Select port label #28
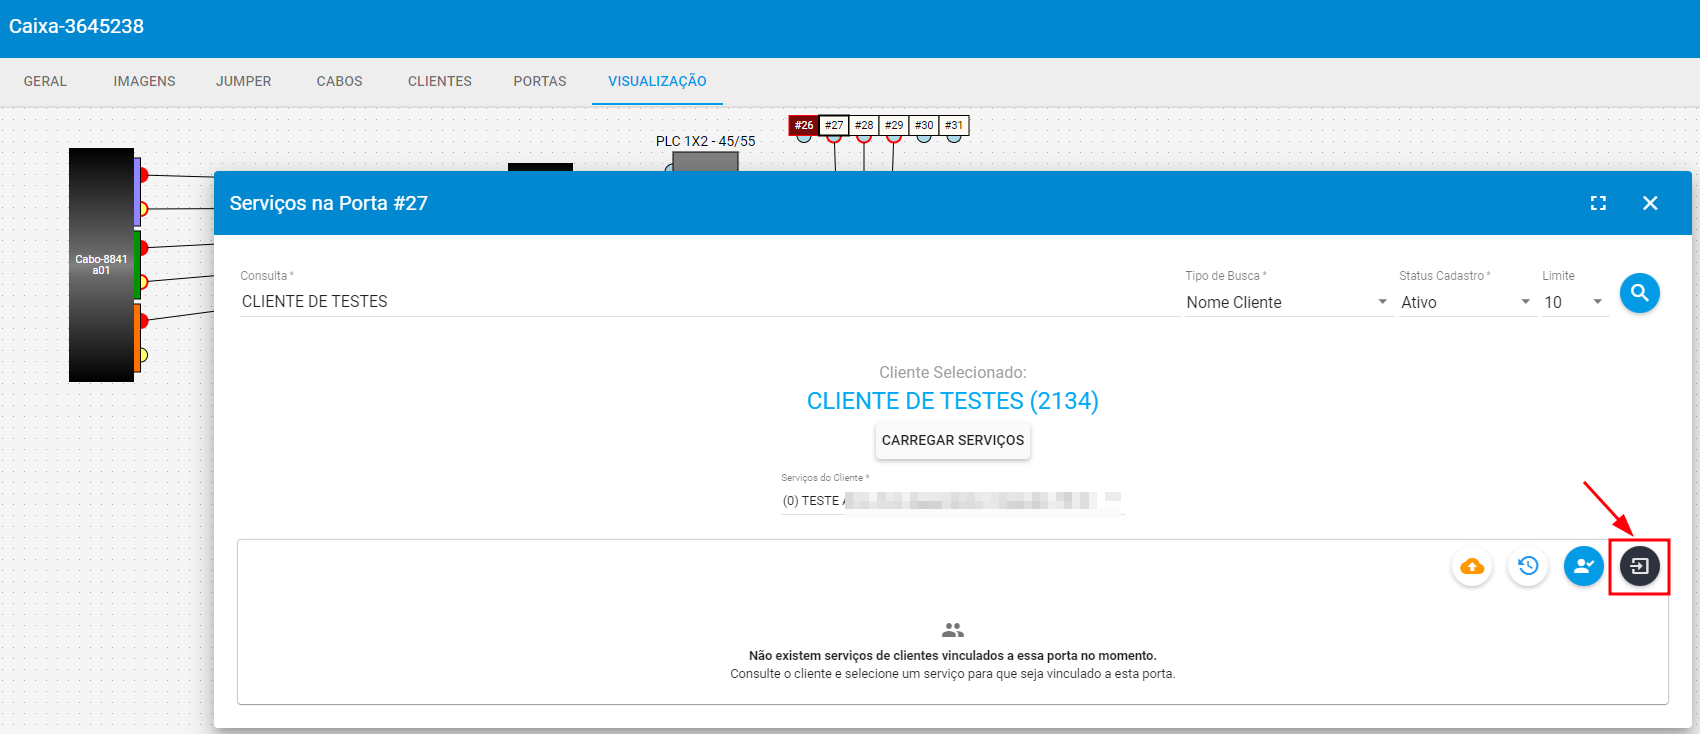 tap(864, 125)
